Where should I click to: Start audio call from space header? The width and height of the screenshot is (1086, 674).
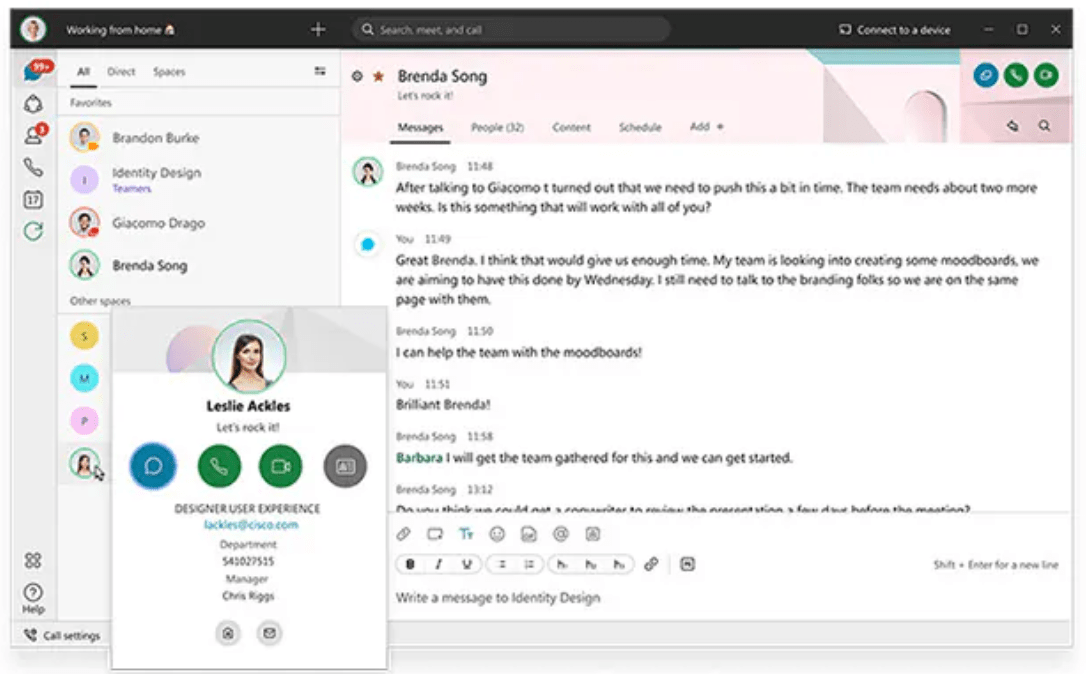[x=1016, y=75]
